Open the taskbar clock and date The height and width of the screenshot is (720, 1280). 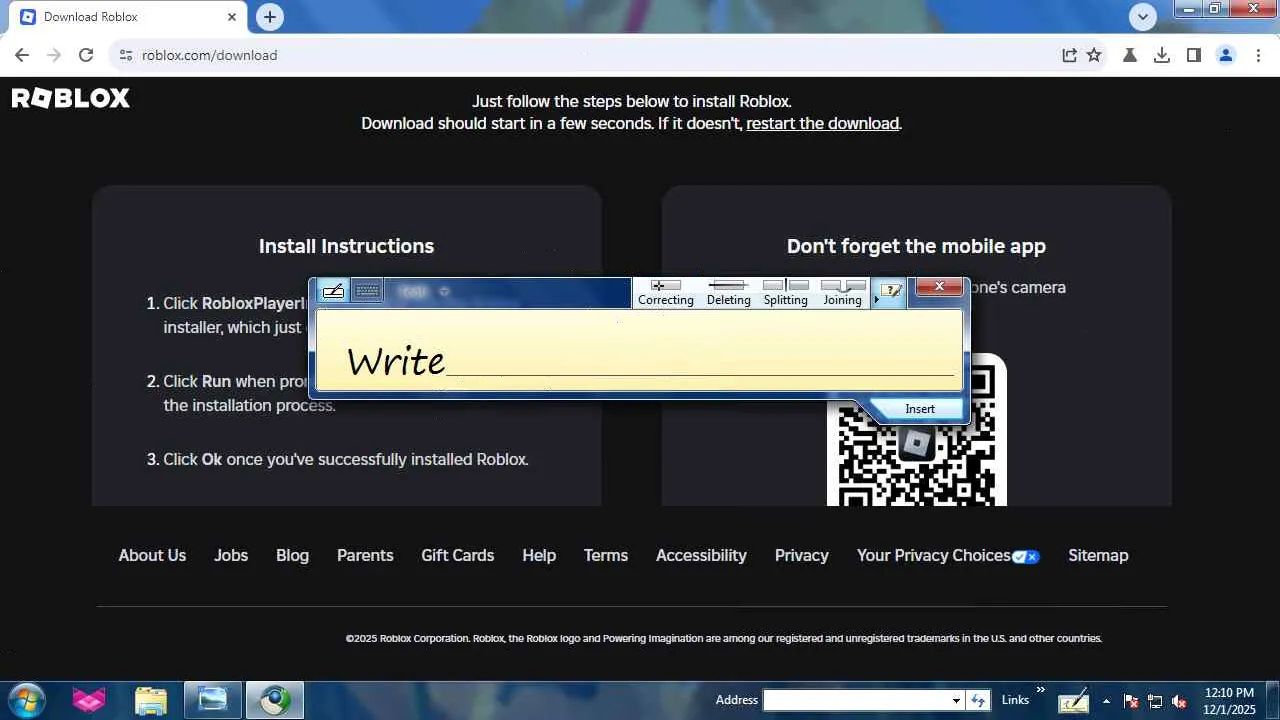(x=1230, y=700)
